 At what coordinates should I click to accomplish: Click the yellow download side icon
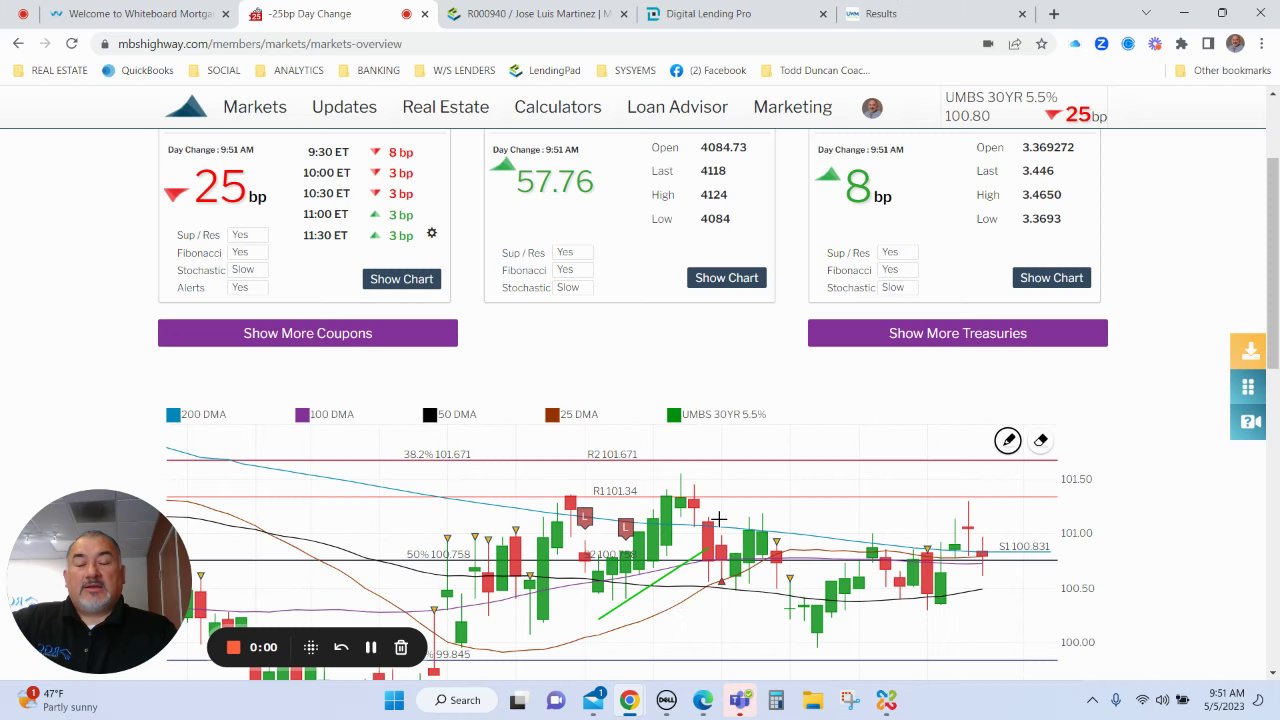tap(1248, 352)
